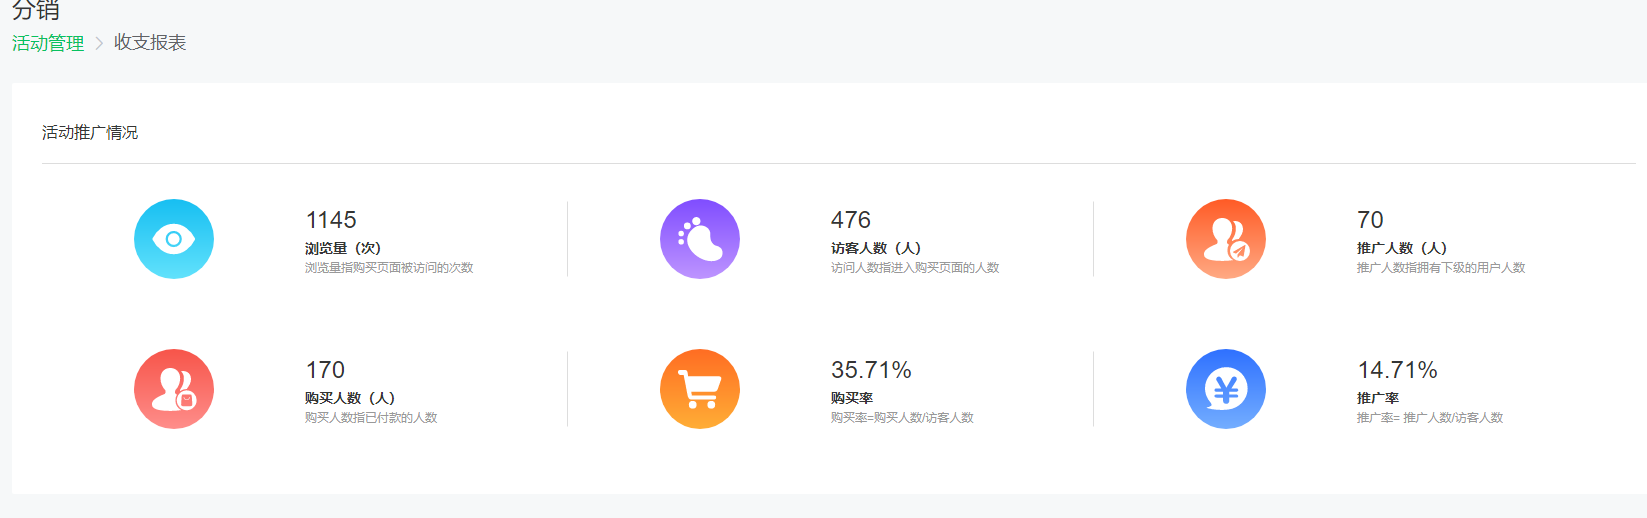Click the 分销 page title

click(x=36, y=10)
